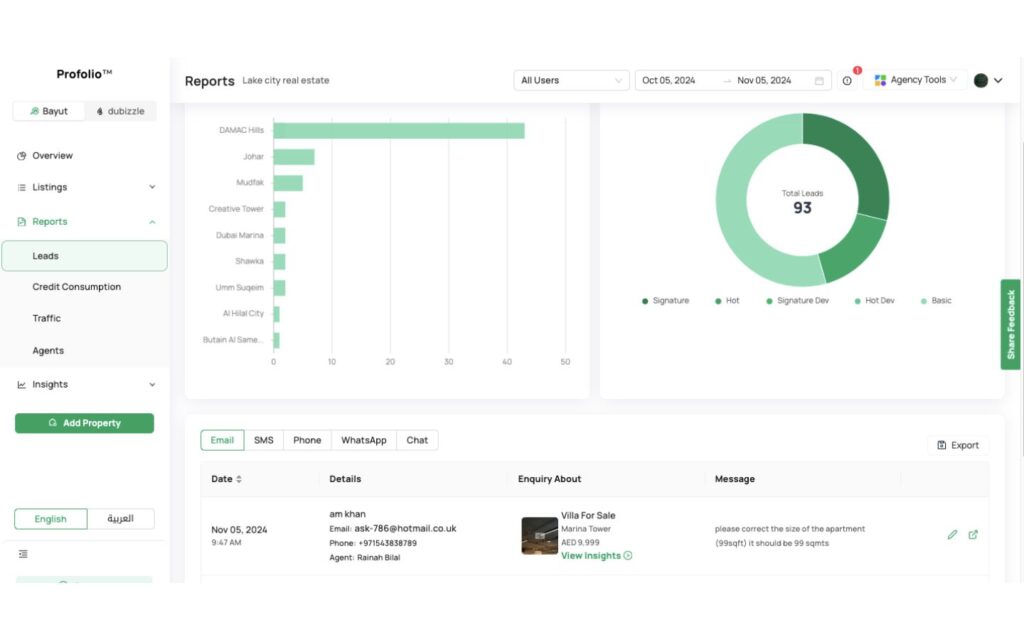
Task: Collapse sidebar using the menu icon
Action: tap(23, 554)
